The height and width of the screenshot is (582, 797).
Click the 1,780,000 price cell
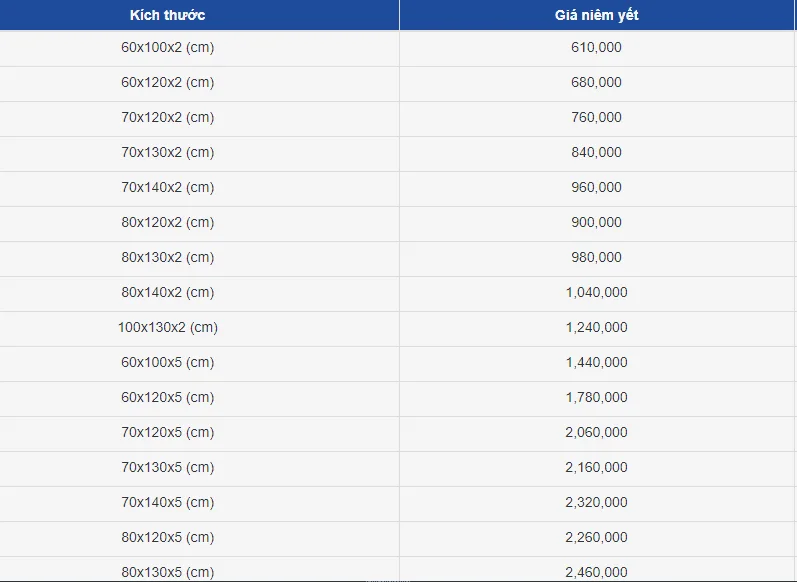[x=597, y=397]
